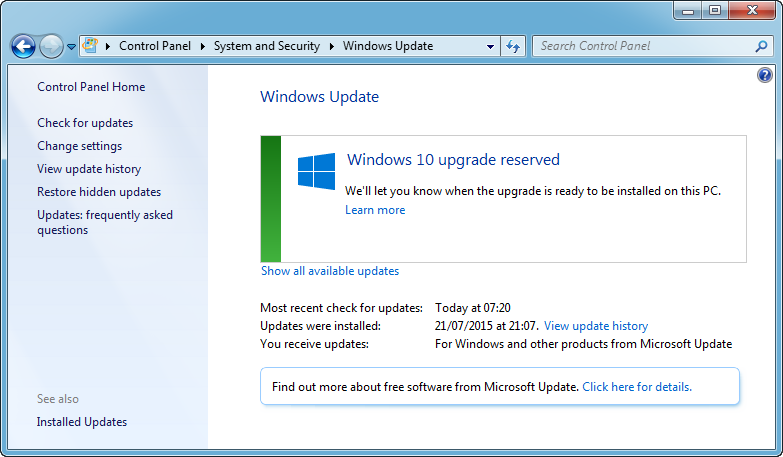This screenshot has height=457, width=783.
Task: Maximize the Windows Update window
Action: pyautogui.click(x=715, y=11)
